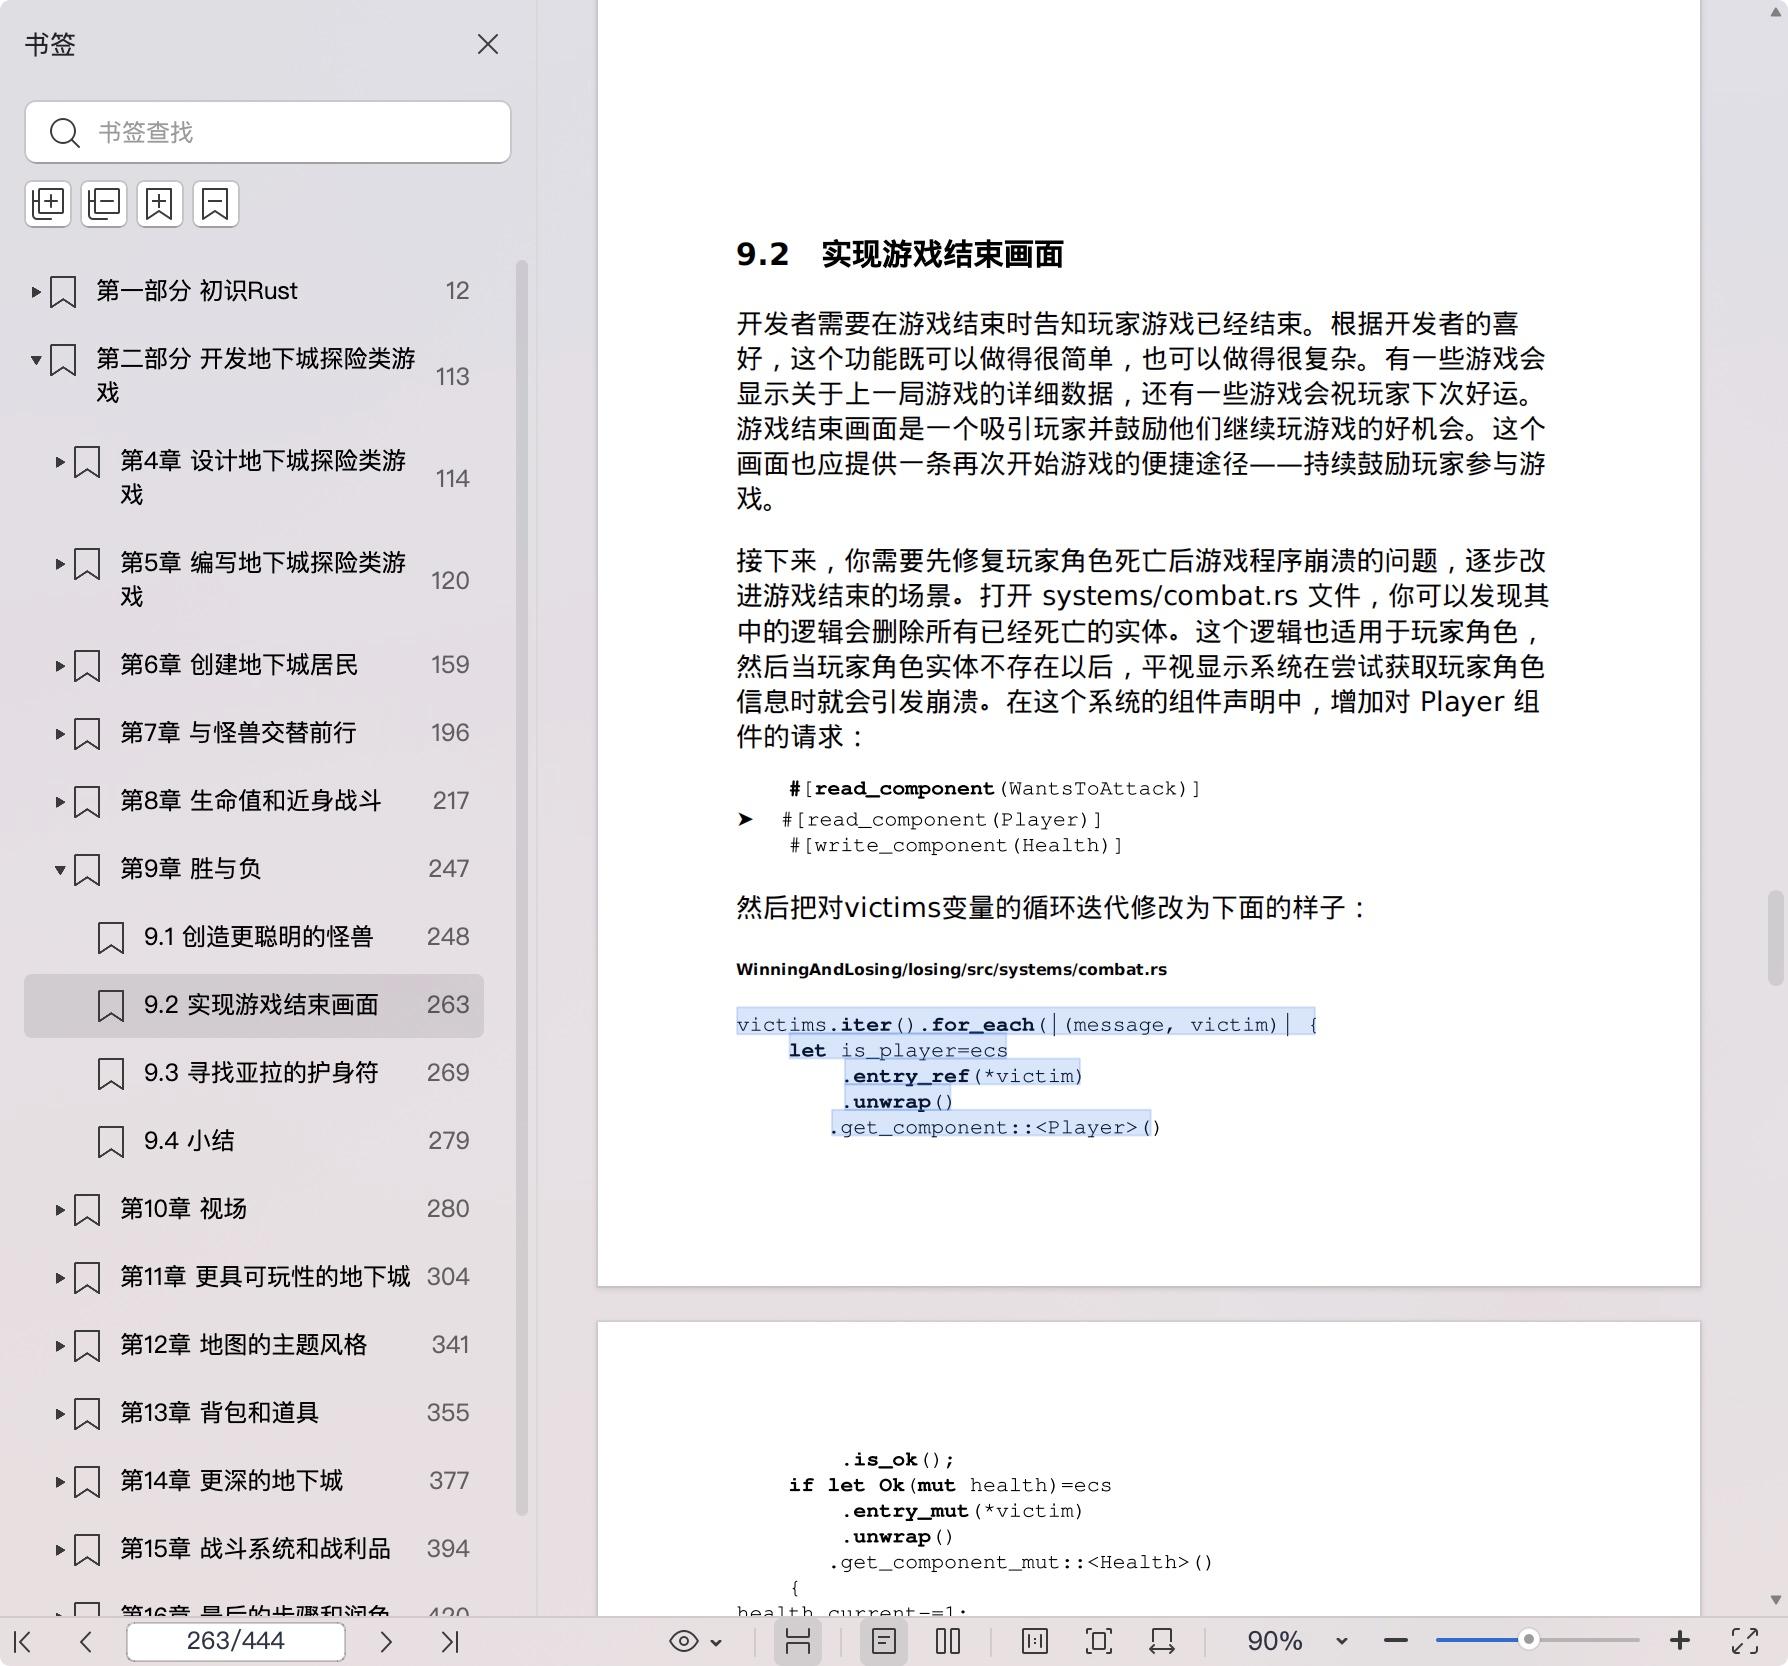Expand 第4章 设计地下城探险类游戏

(x=60, y=462)
